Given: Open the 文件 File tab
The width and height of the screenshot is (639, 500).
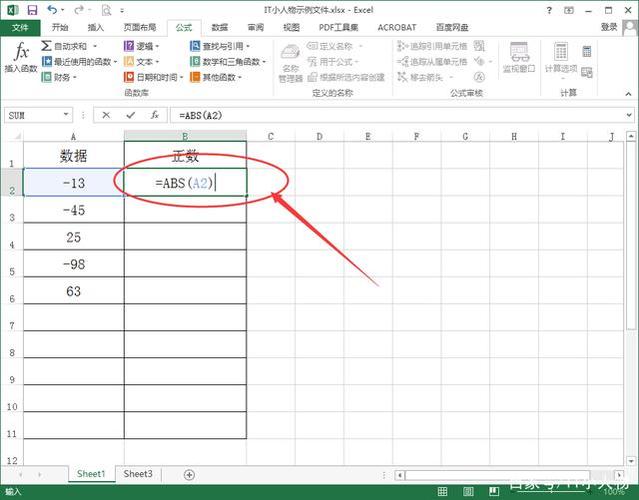Looking at the screenshot, I should (x=20, y=28).
